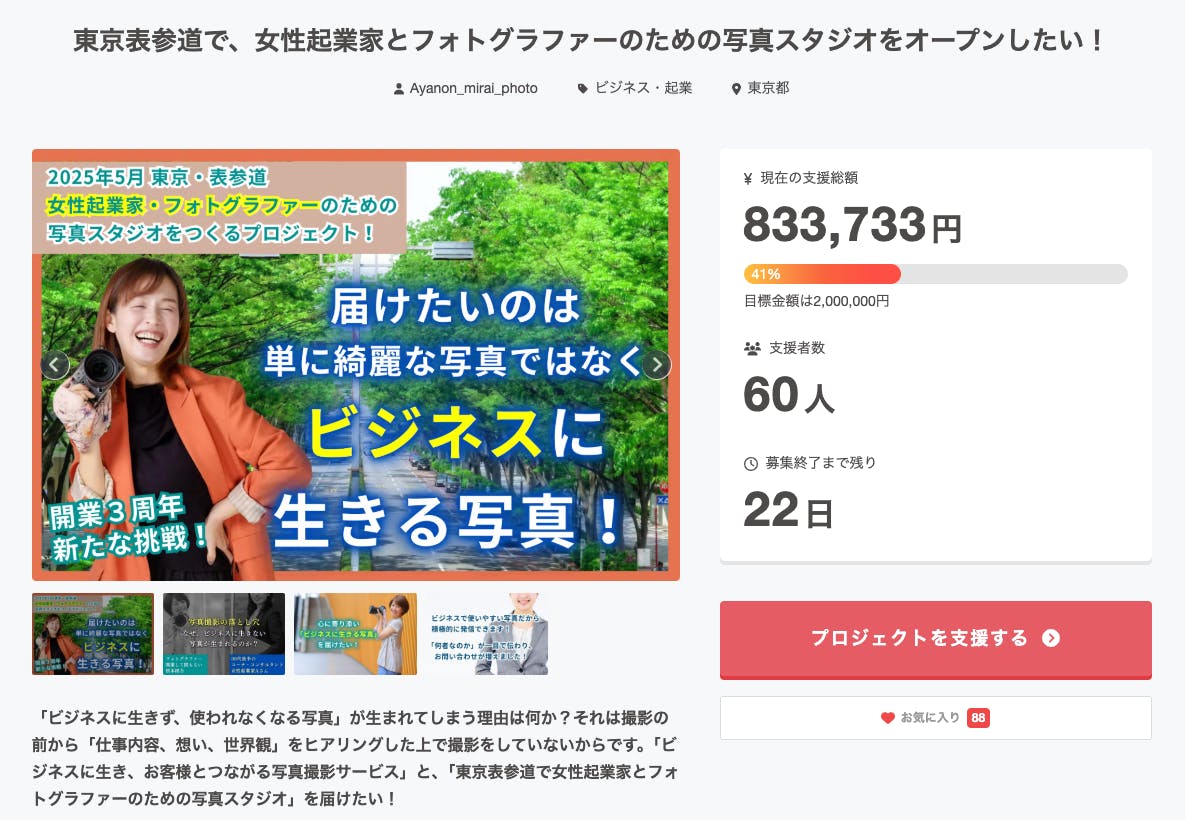Open the 東京都 location link
This screenshot has width=1185, height=820.
point(768,88)
